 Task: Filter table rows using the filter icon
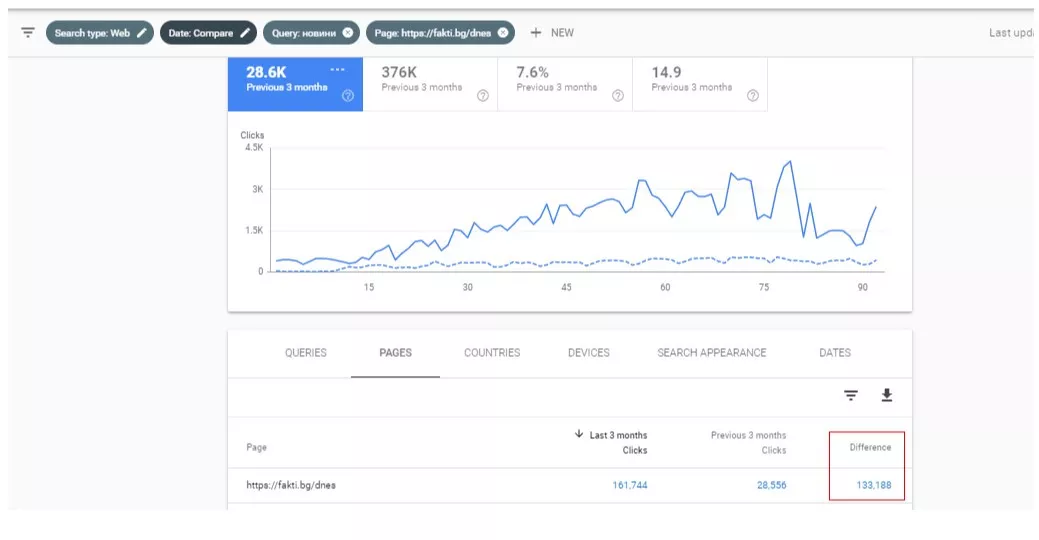851,396
